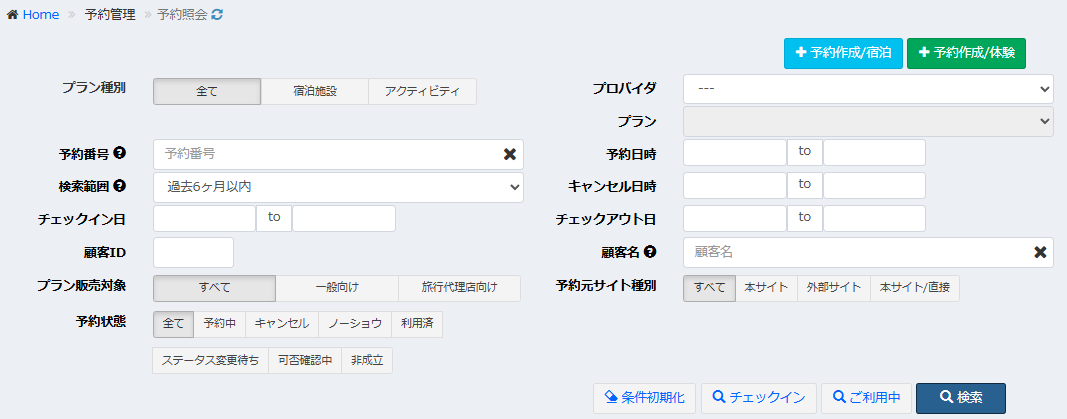Focus the 顧客ID input field

tap(193, 252)
